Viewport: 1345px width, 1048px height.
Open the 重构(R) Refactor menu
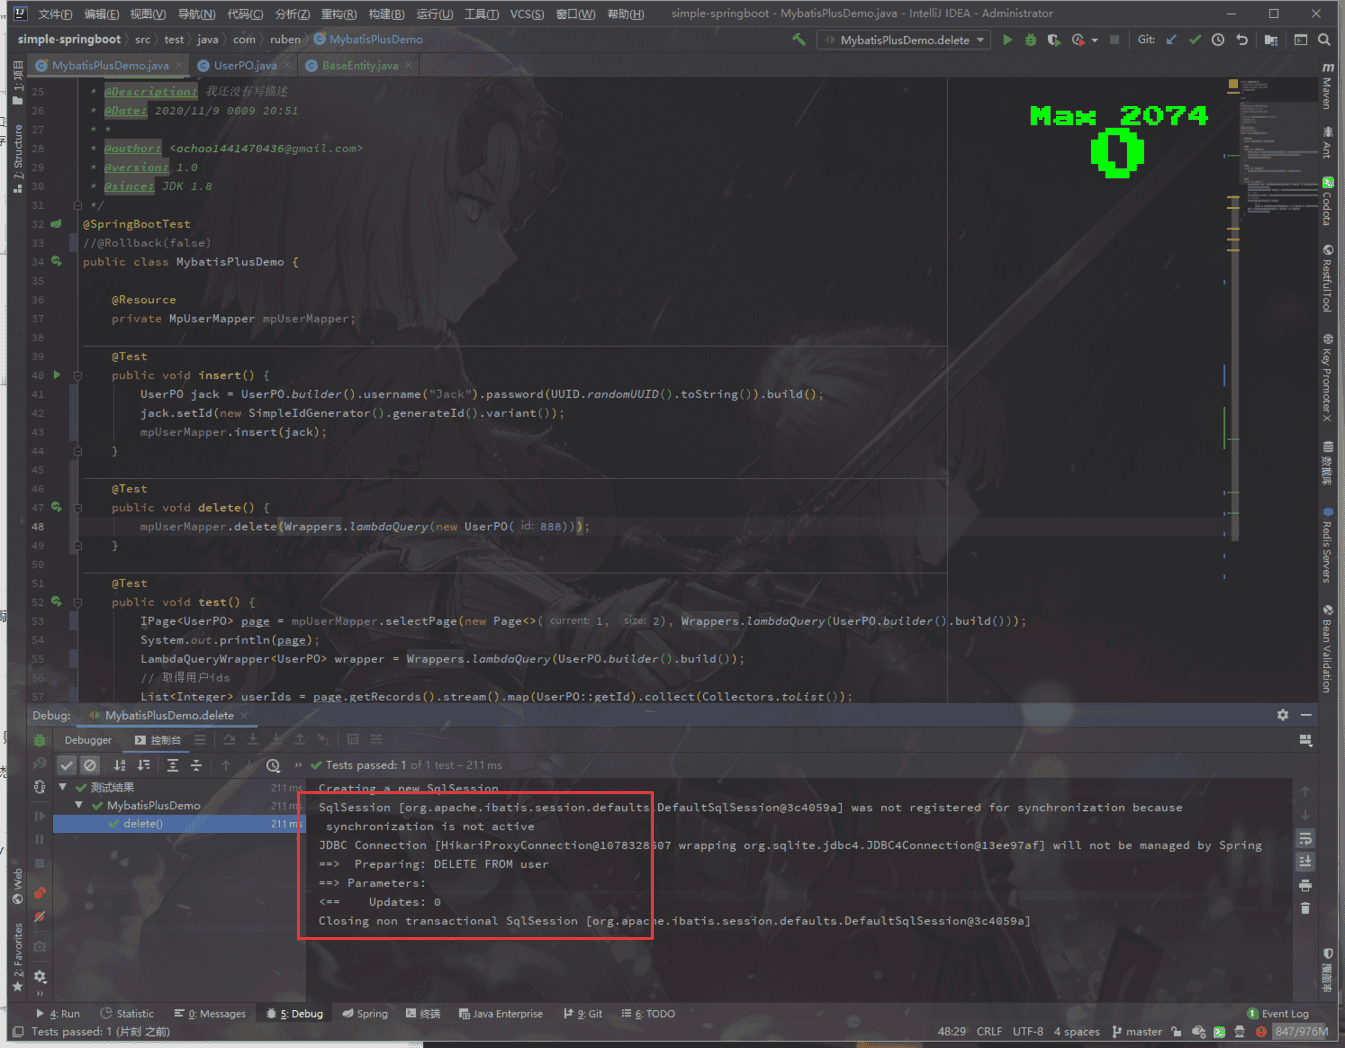pos(338,14)
